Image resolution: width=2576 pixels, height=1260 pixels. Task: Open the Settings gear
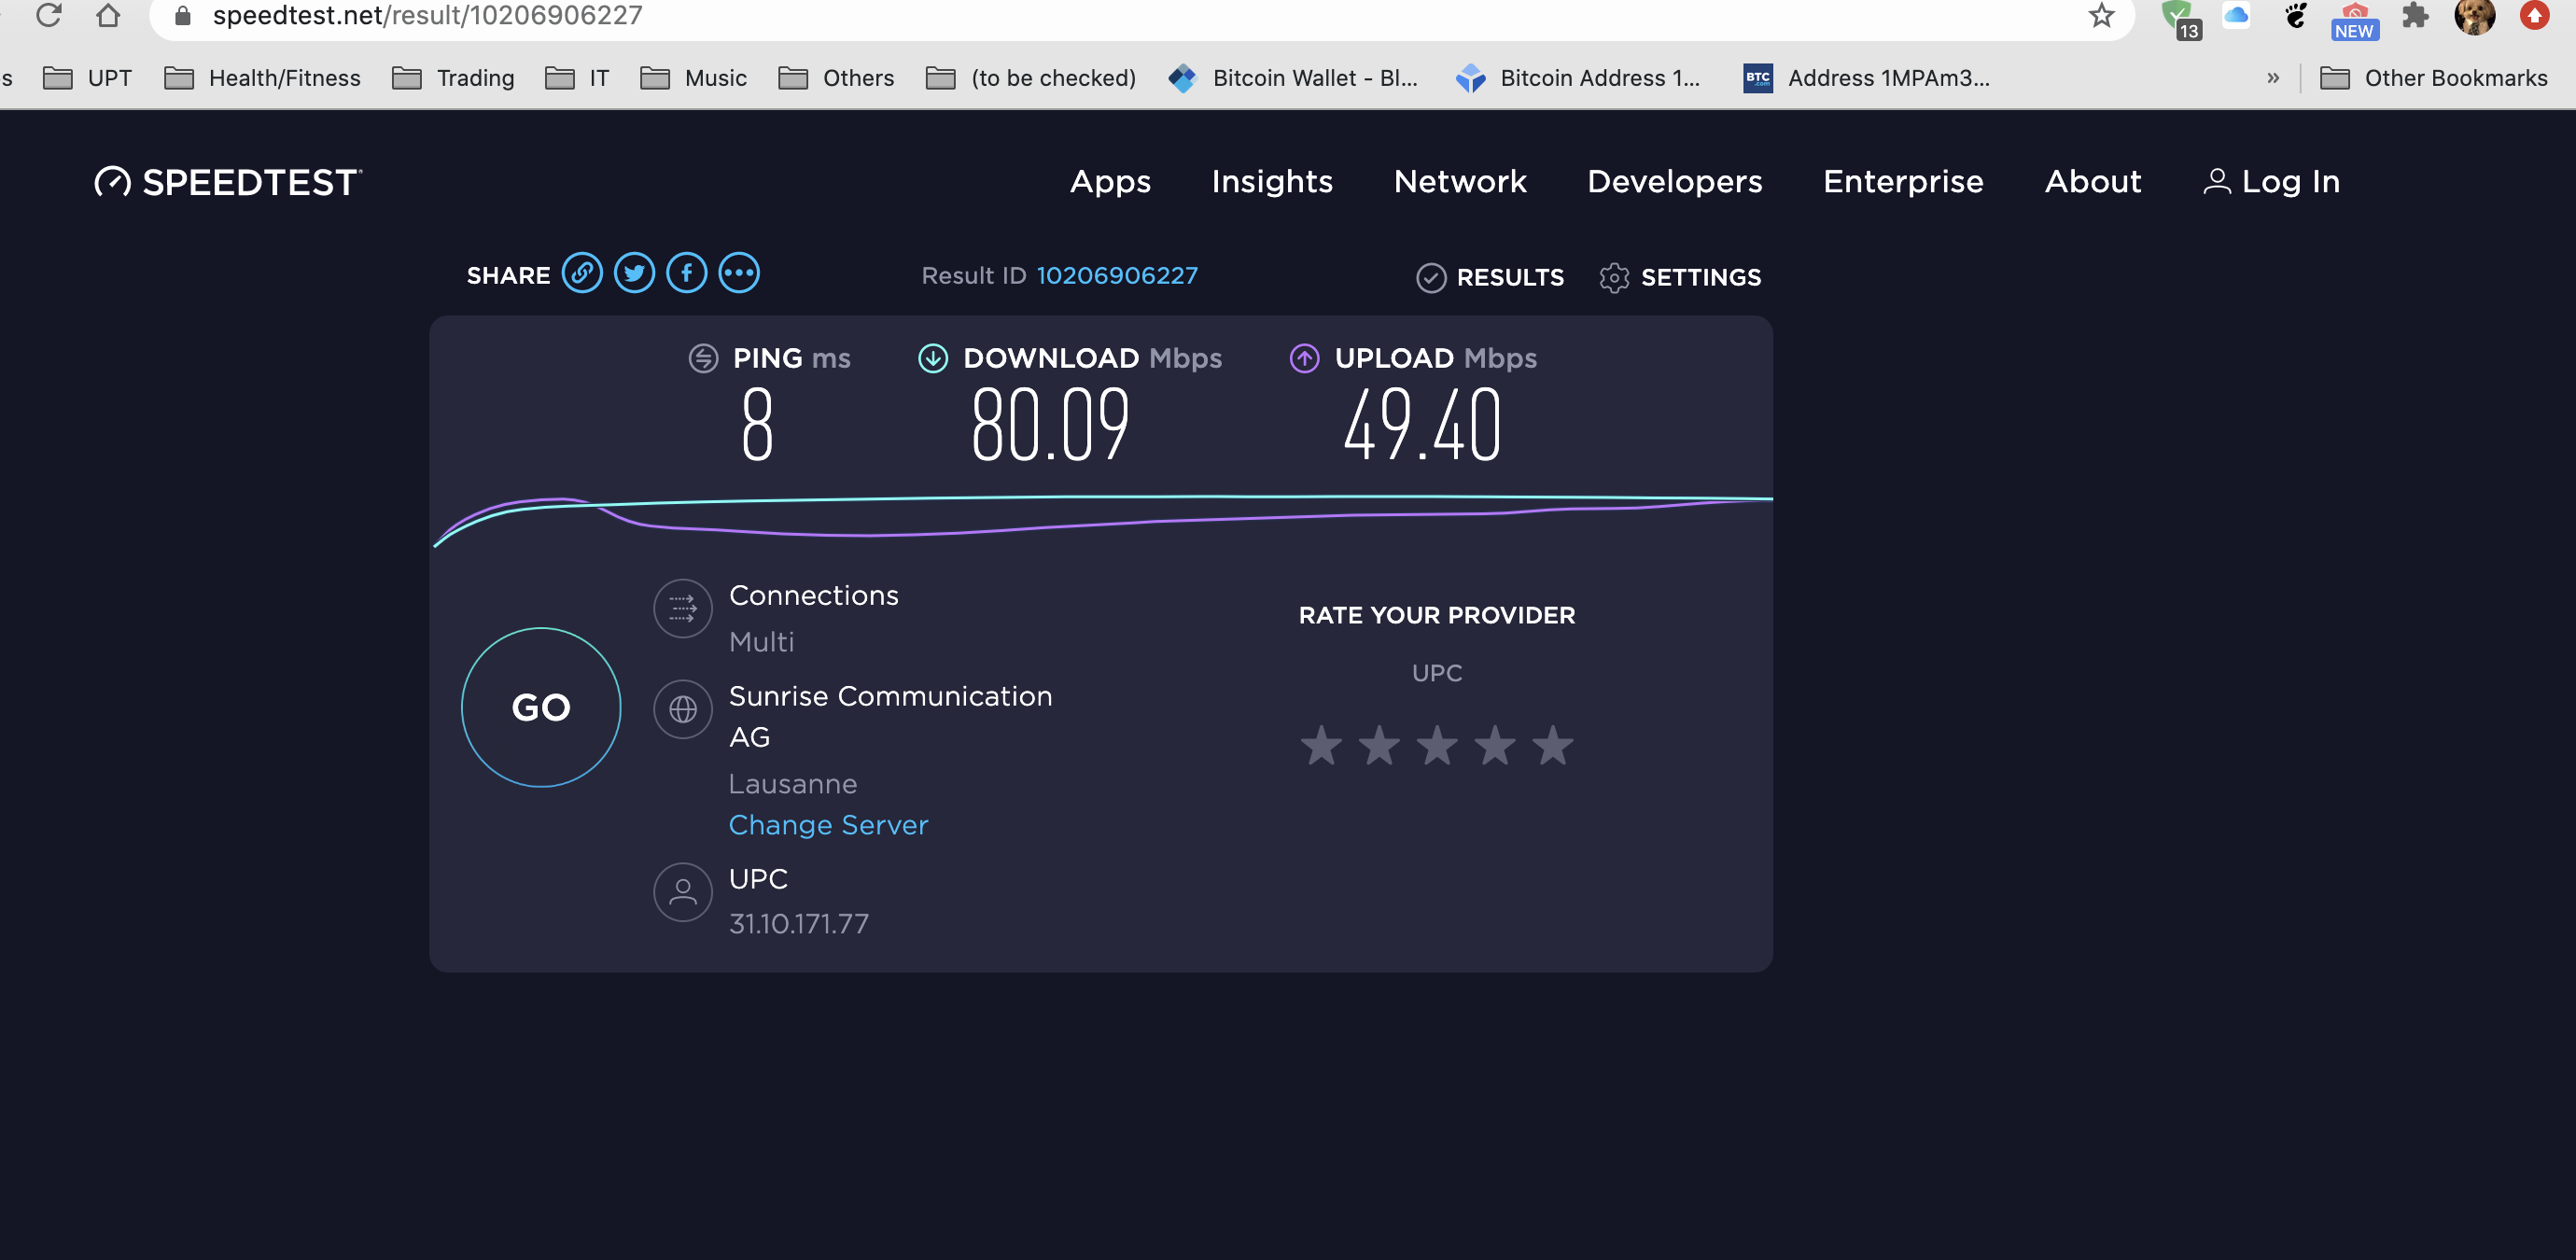point(1680,277)
